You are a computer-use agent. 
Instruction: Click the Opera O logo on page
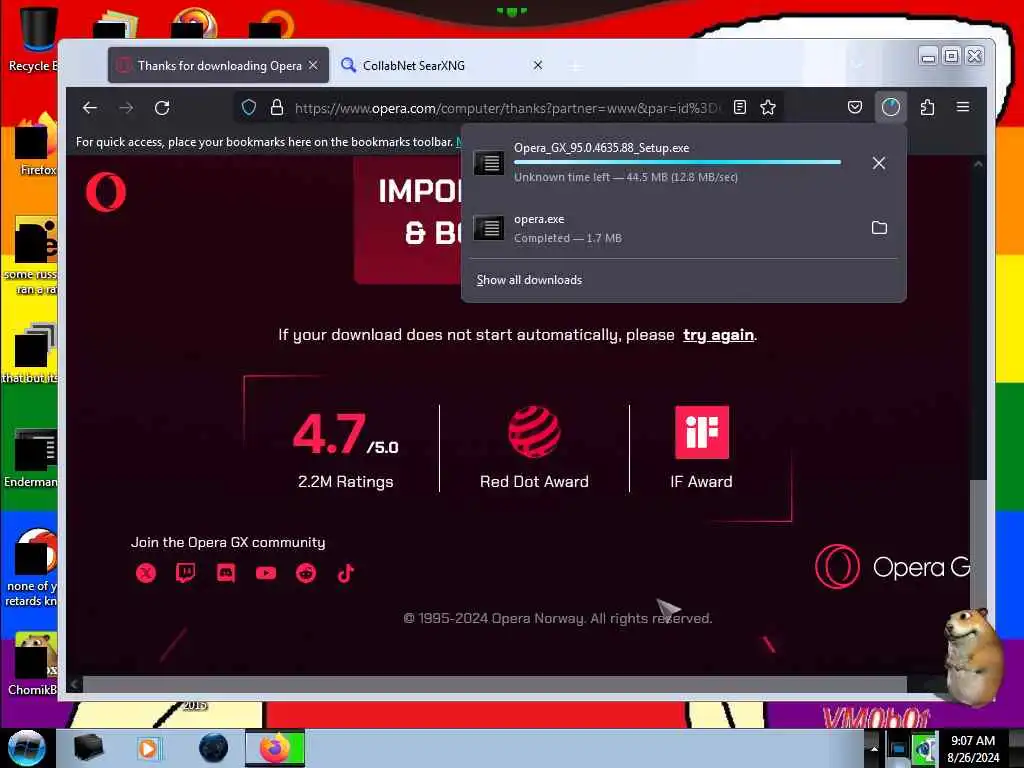point(106,192)
